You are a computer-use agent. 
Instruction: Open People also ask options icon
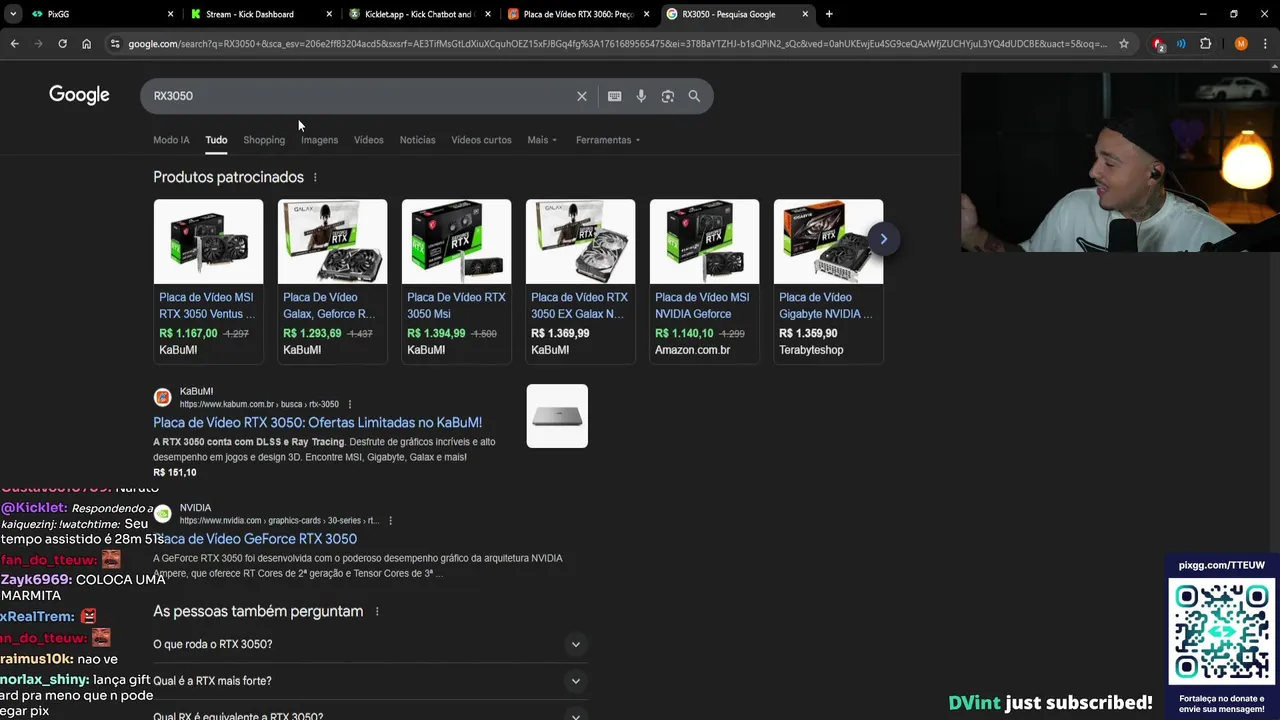(377, 611)
